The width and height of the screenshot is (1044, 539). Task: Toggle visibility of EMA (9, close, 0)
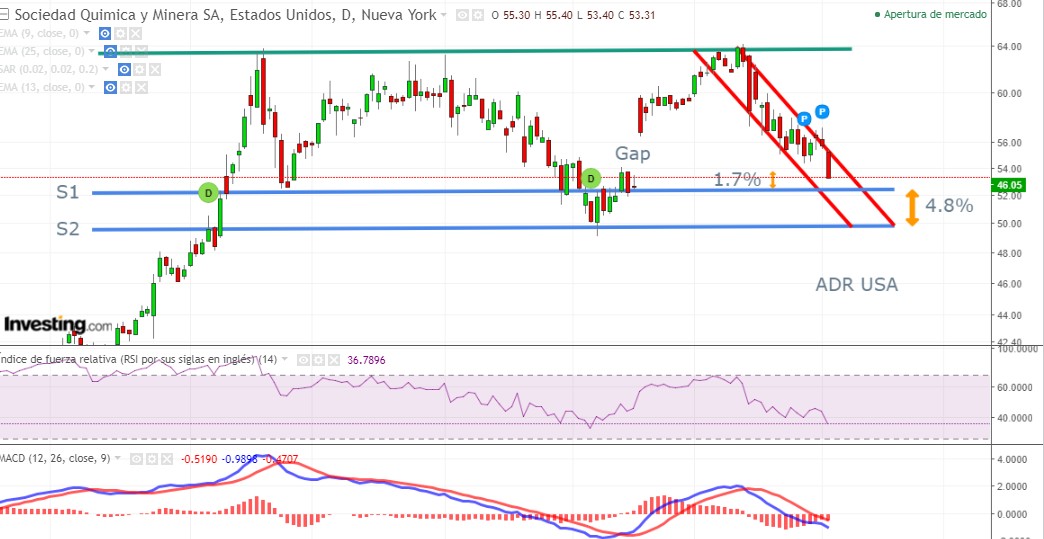click(105, 33)
